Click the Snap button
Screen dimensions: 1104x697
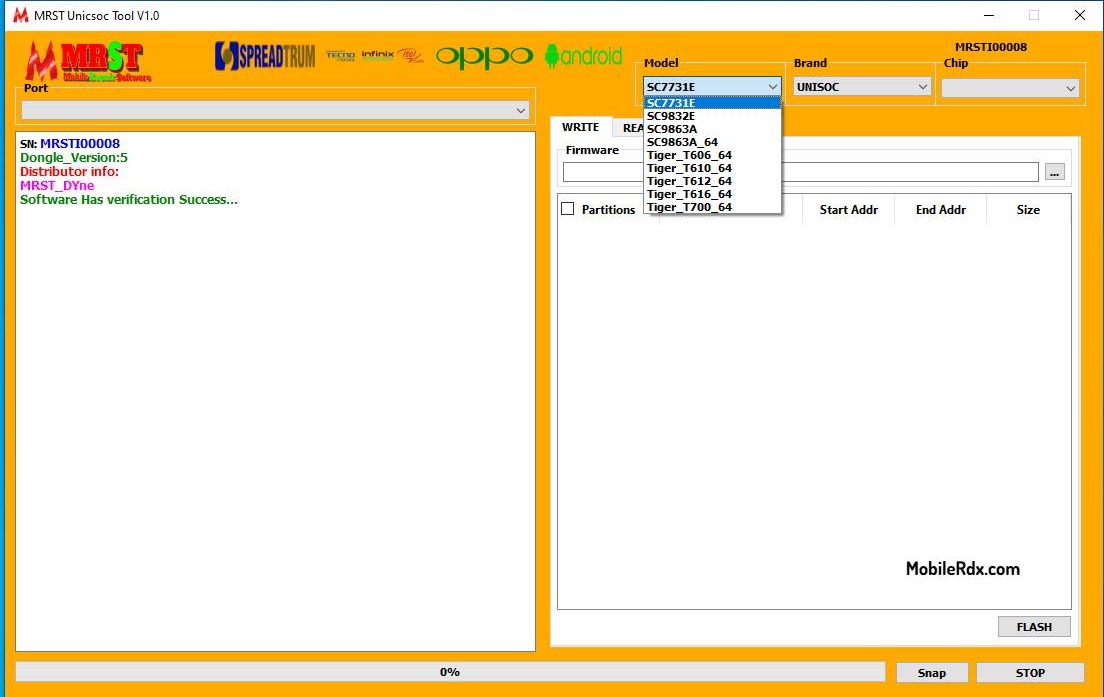[932, 673]
